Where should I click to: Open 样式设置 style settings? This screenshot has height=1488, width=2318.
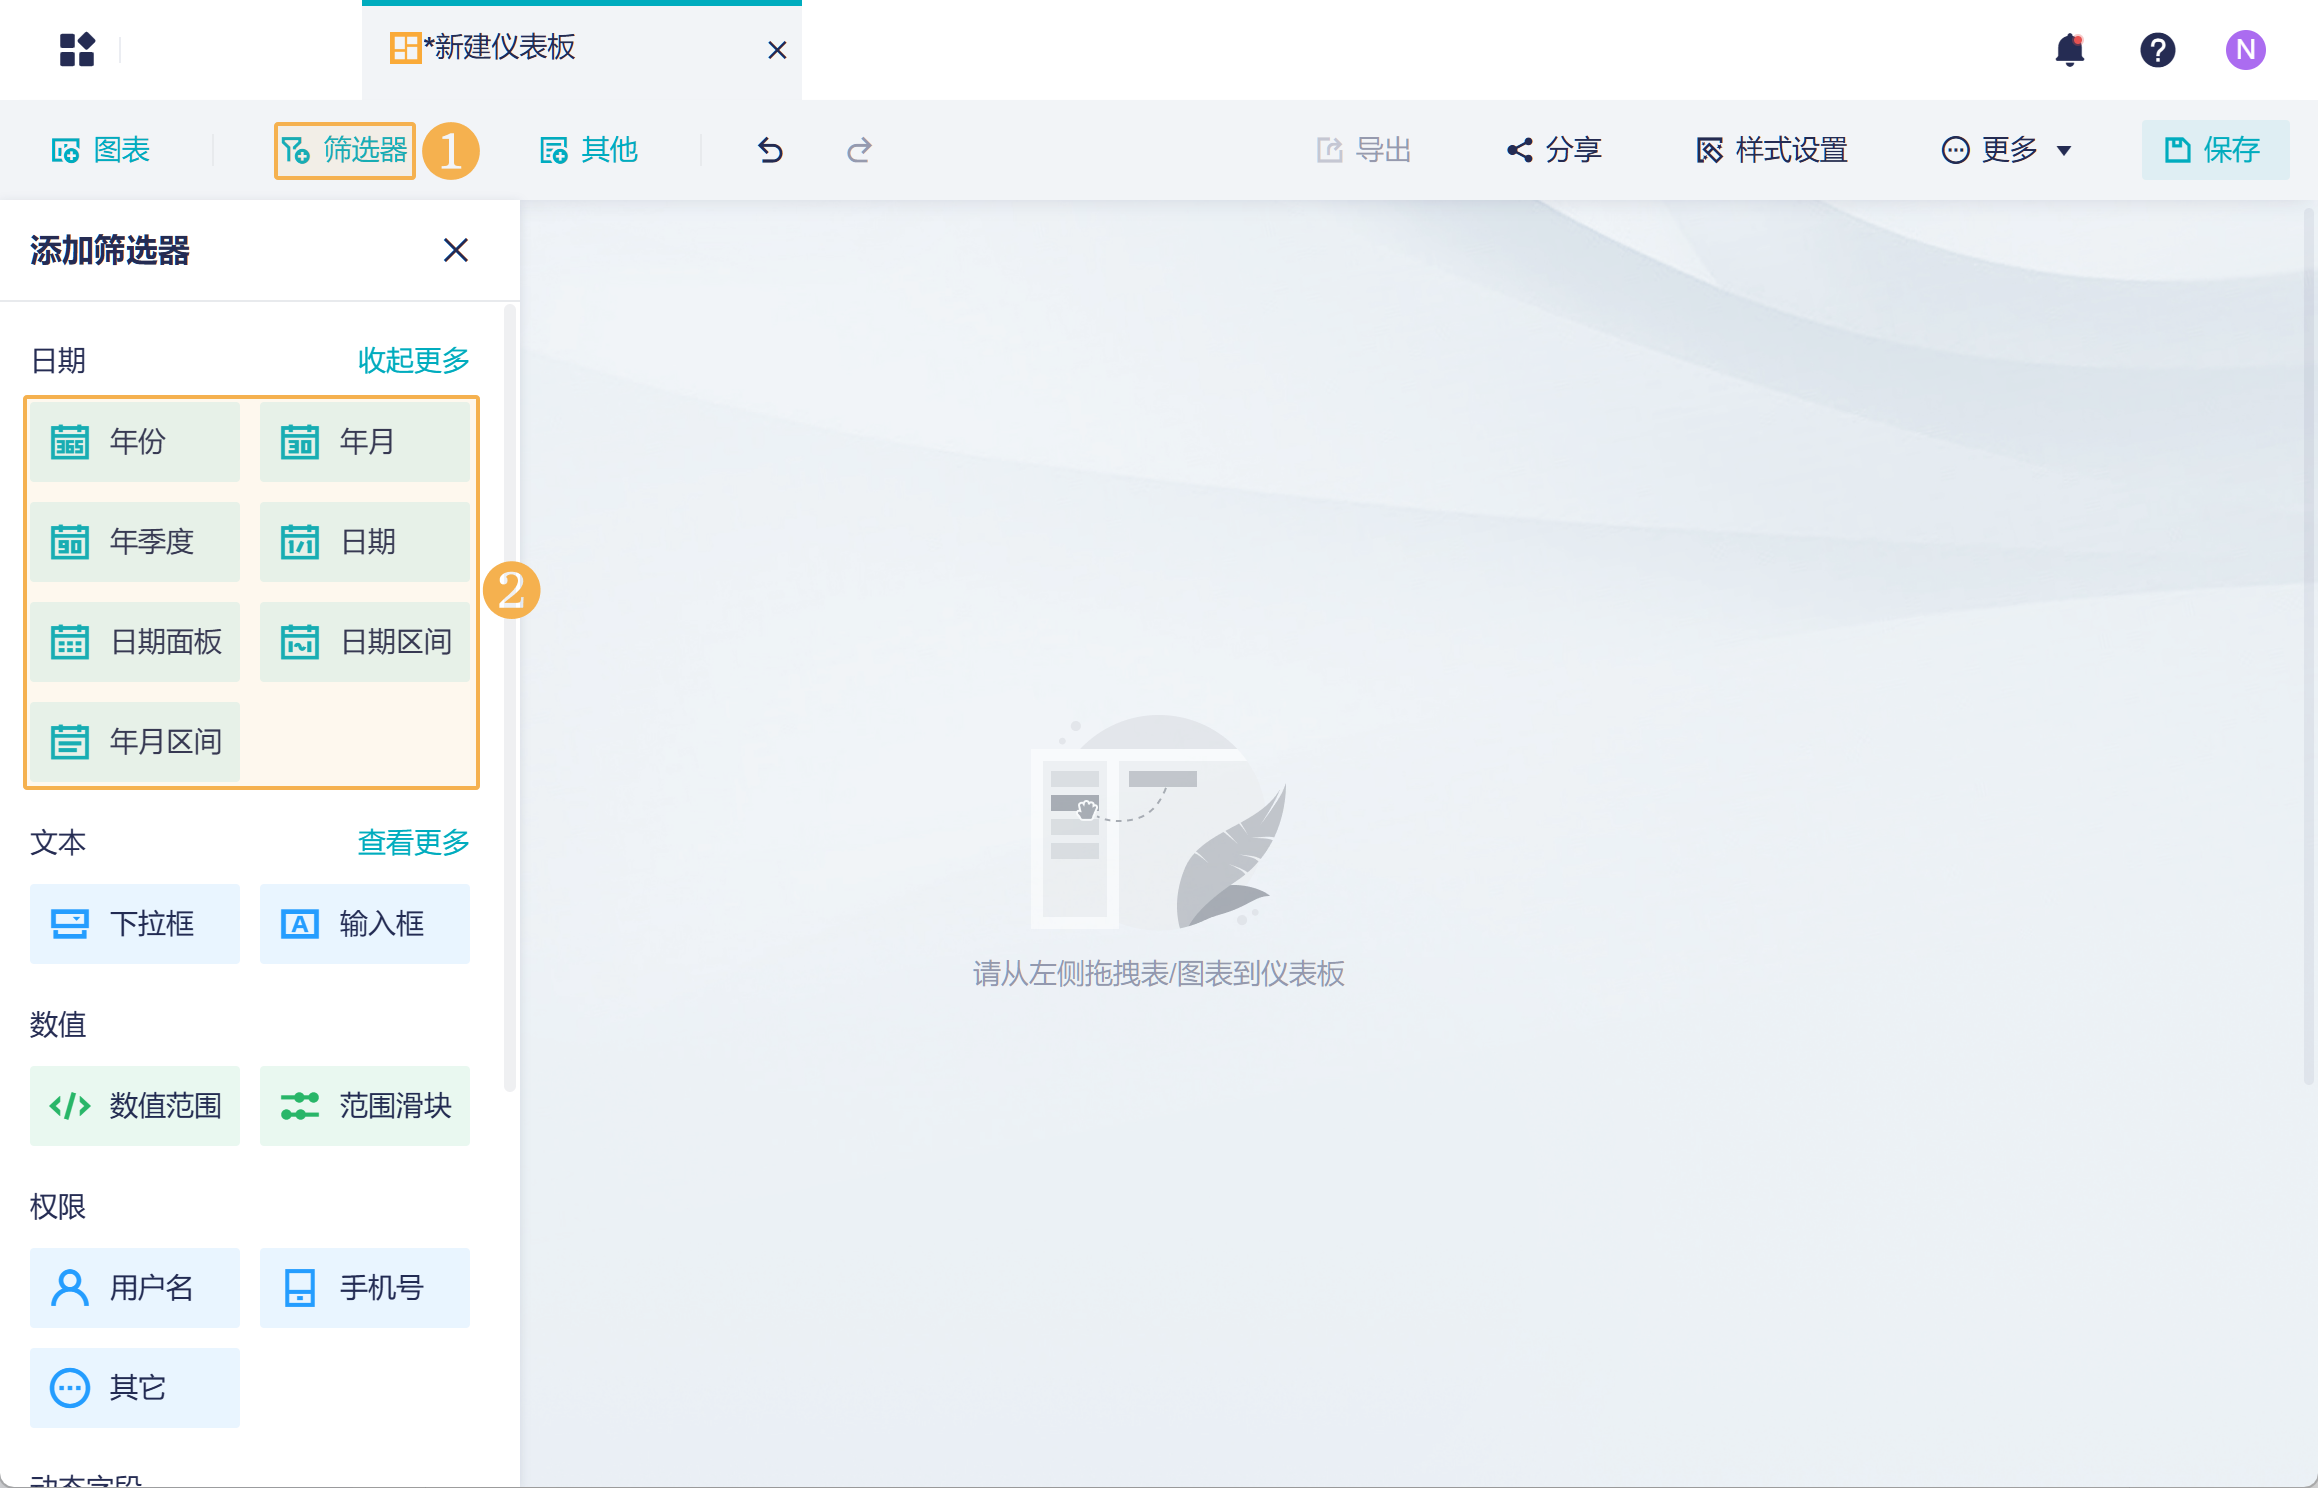[x=1772, y=150]
